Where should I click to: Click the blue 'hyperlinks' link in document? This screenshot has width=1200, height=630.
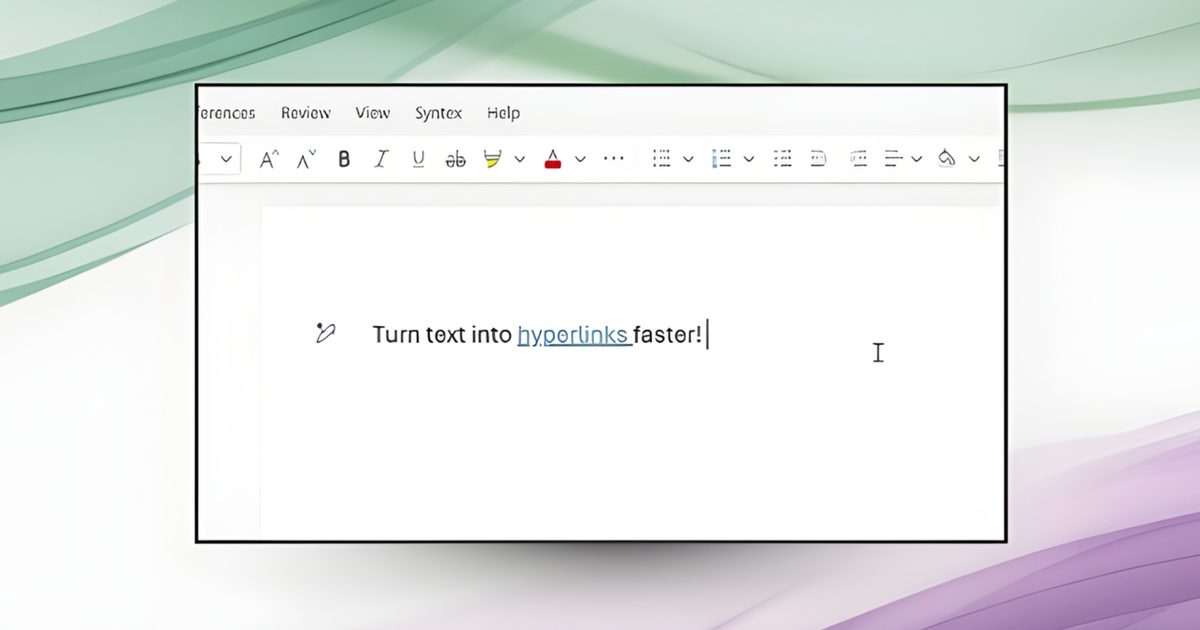pos(573,335)
